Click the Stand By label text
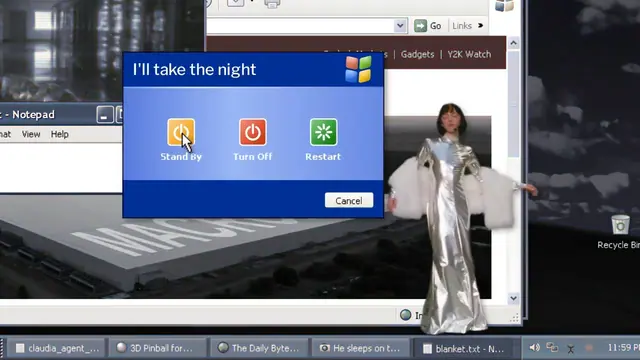640x360 pixels. coord(181,157)
